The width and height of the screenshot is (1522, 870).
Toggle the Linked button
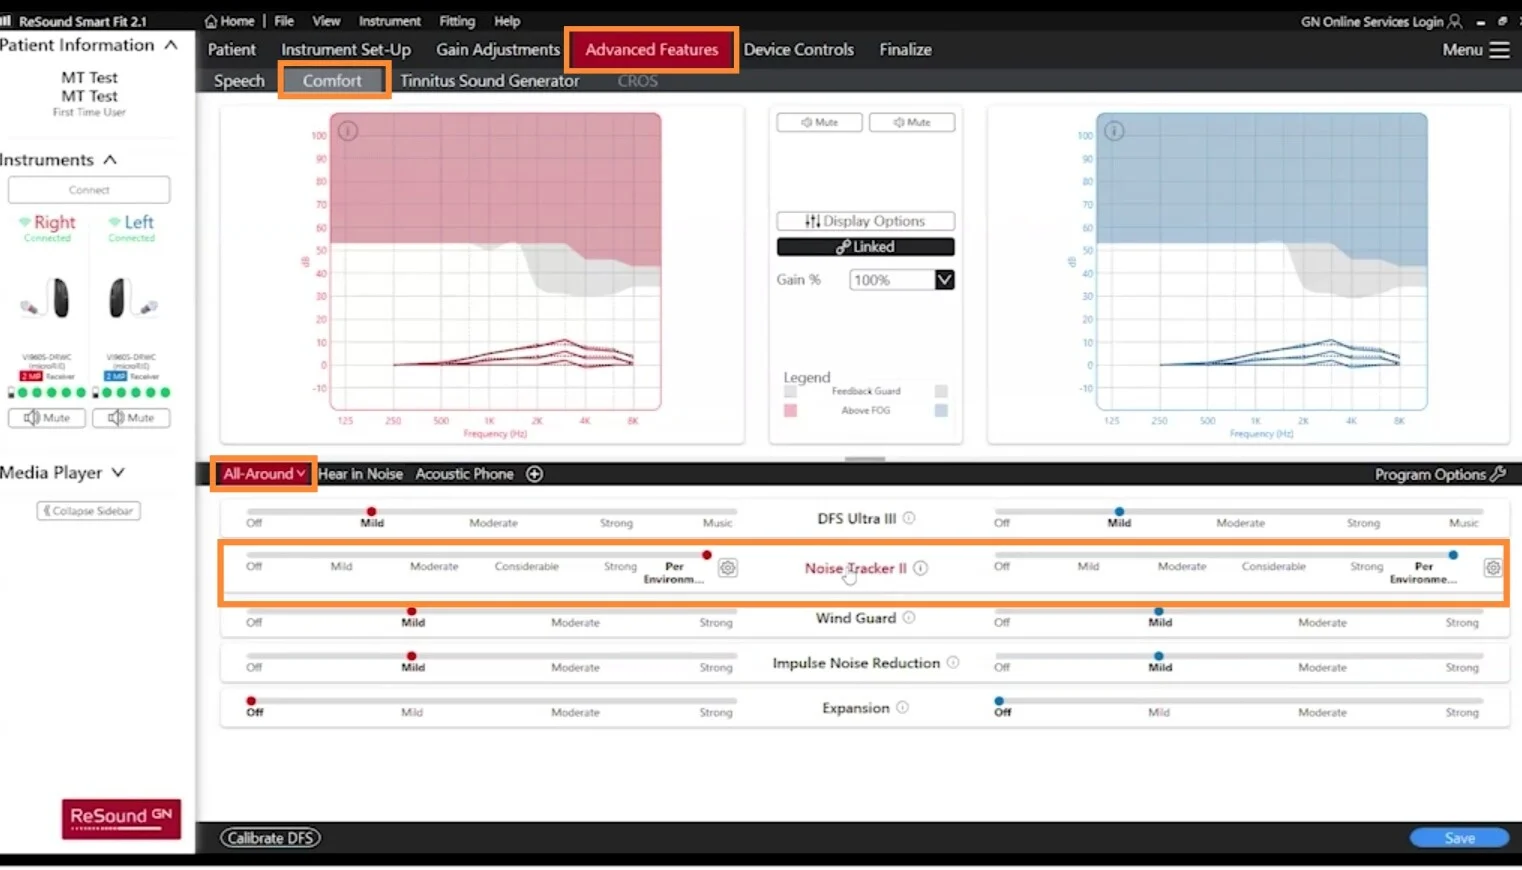pos(865,247)
